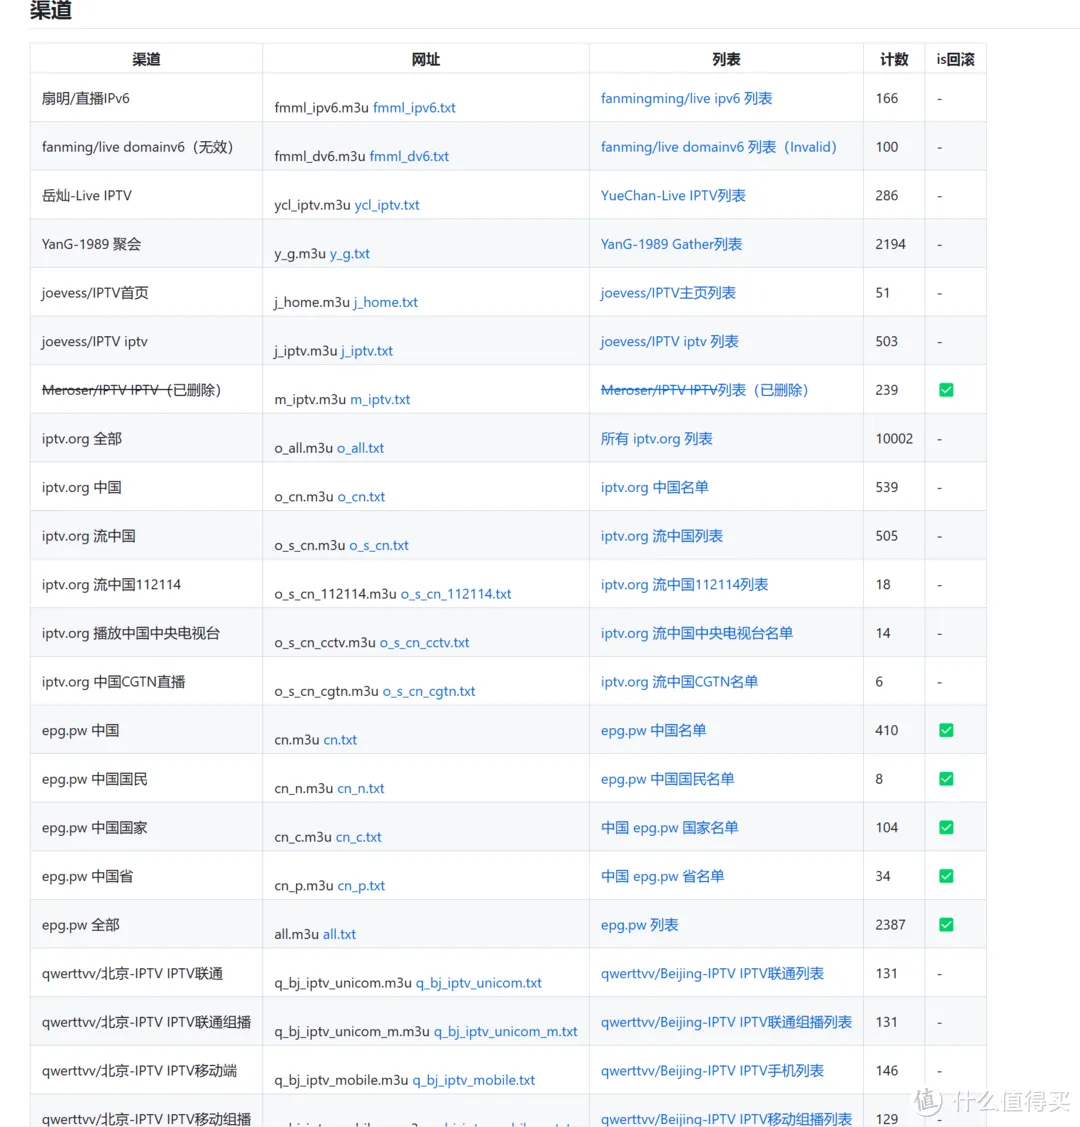Image resolution: width=1080 pixels, height=1127 pixels.
Task: Click the 计数 column header
Action: [x=894, y=60]
